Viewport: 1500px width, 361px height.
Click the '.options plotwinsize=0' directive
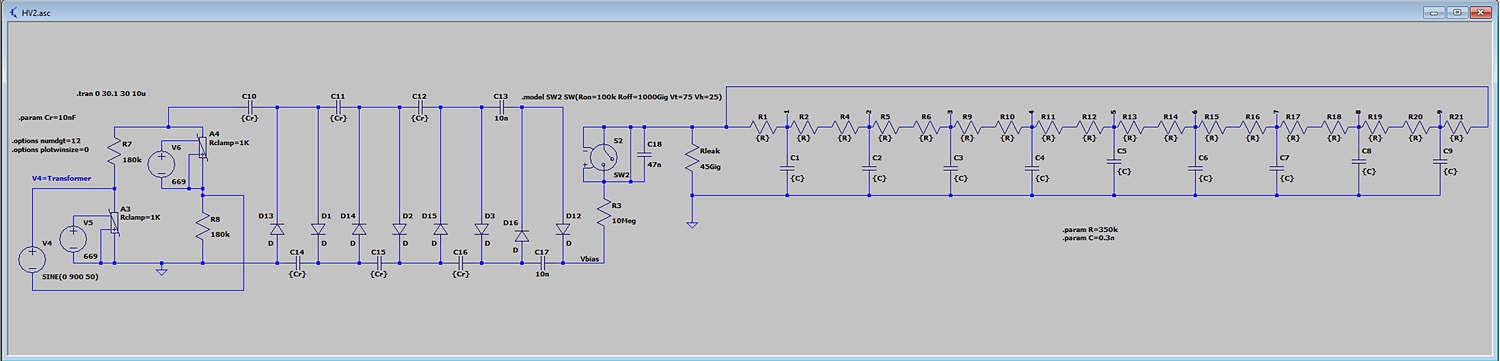click(x=50, y=150)
